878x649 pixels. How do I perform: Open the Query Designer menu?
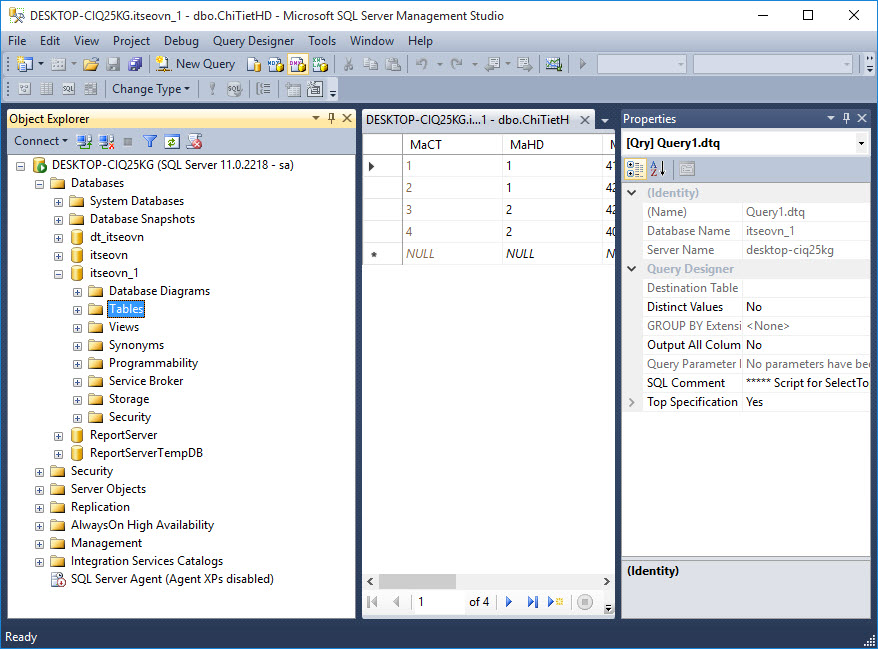click(253, 41)
